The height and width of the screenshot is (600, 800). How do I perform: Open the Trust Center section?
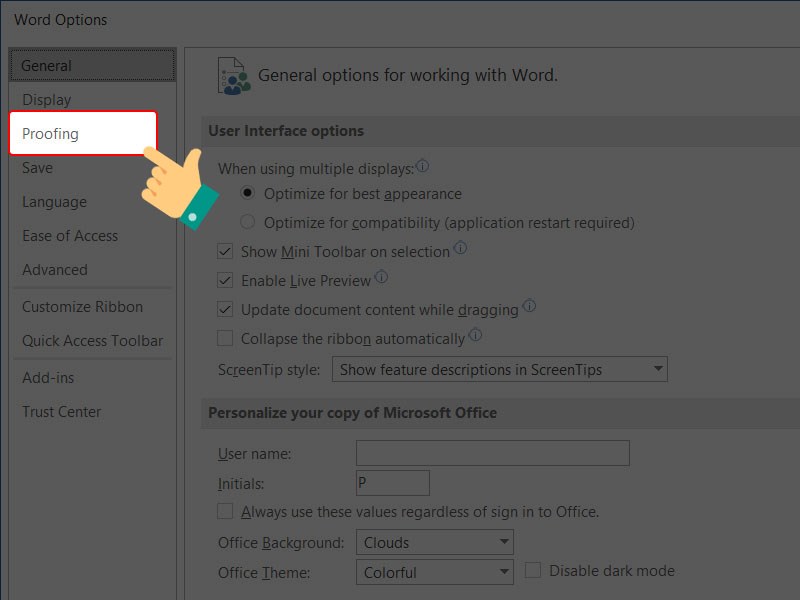[x=62, y=412]
